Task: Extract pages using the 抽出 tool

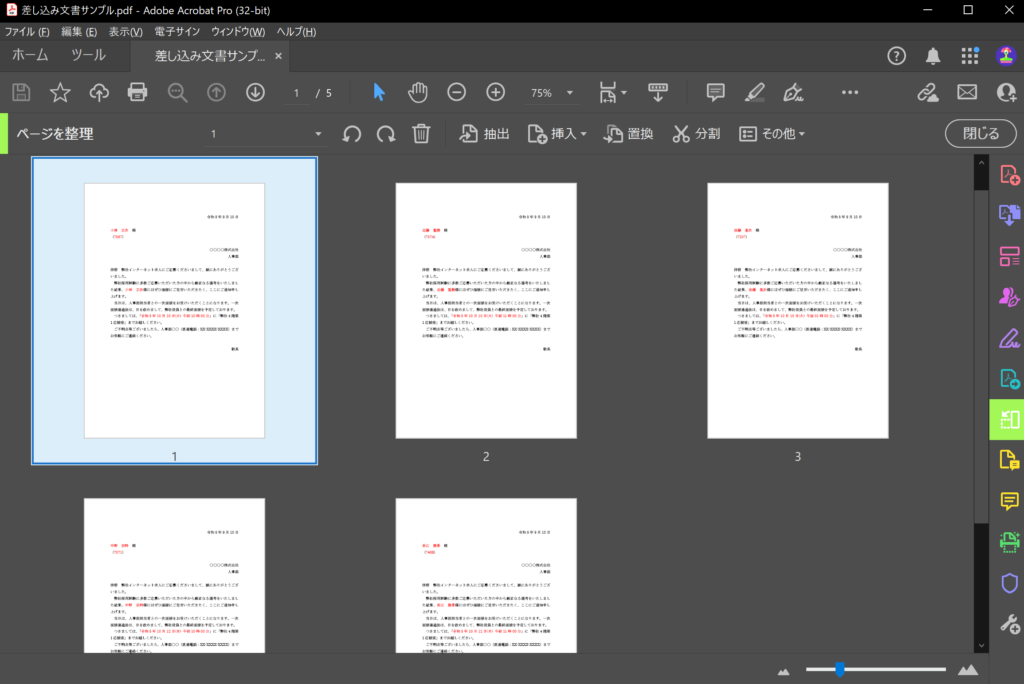Action: click(x=483, y=132)
